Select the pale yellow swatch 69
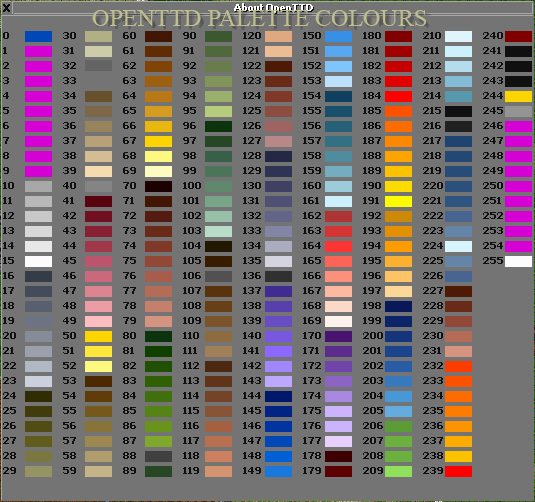Viewport: 535px width, 502px height. [159, 172]
